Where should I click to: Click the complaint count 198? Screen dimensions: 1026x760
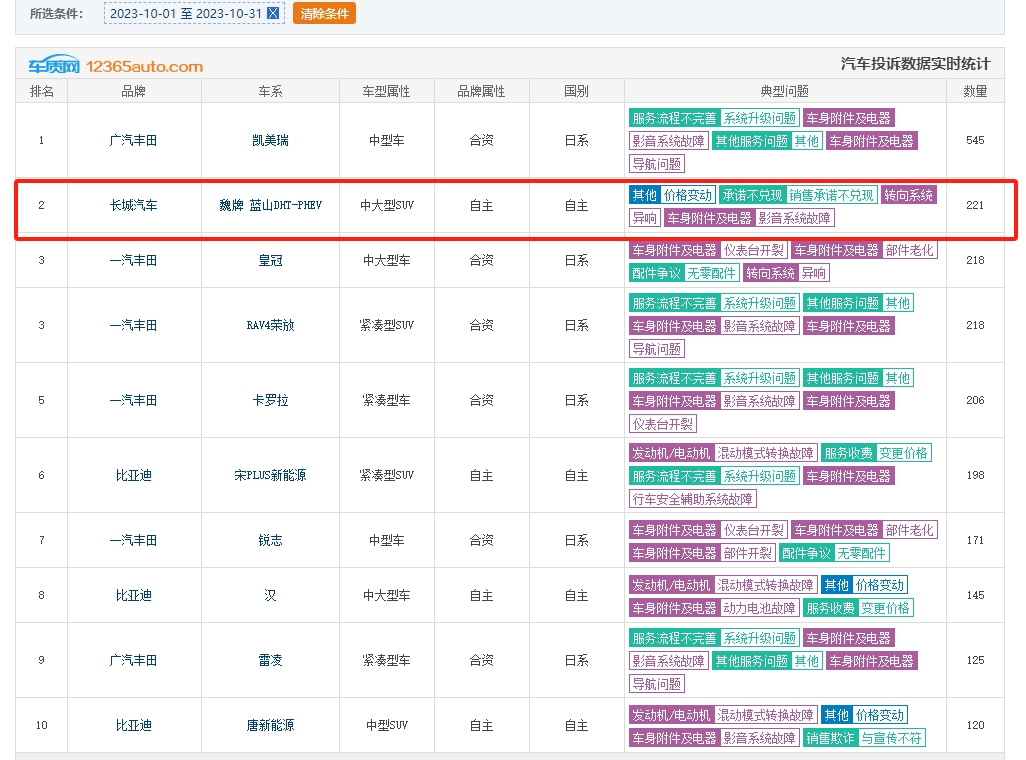tap(975, 475)
